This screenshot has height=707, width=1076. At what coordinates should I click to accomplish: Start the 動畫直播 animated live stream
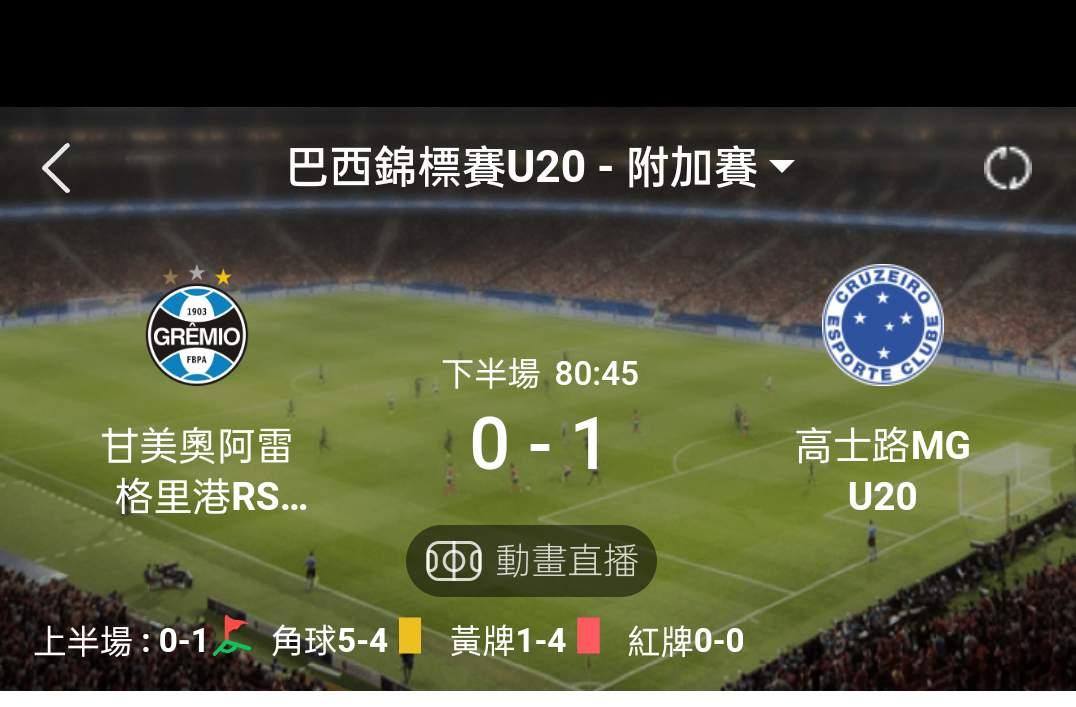point(531,561)
